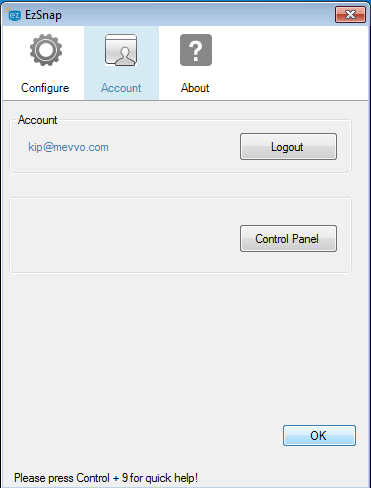
Task: Close the EzSnap window
Action: click(x=350, y=15)
